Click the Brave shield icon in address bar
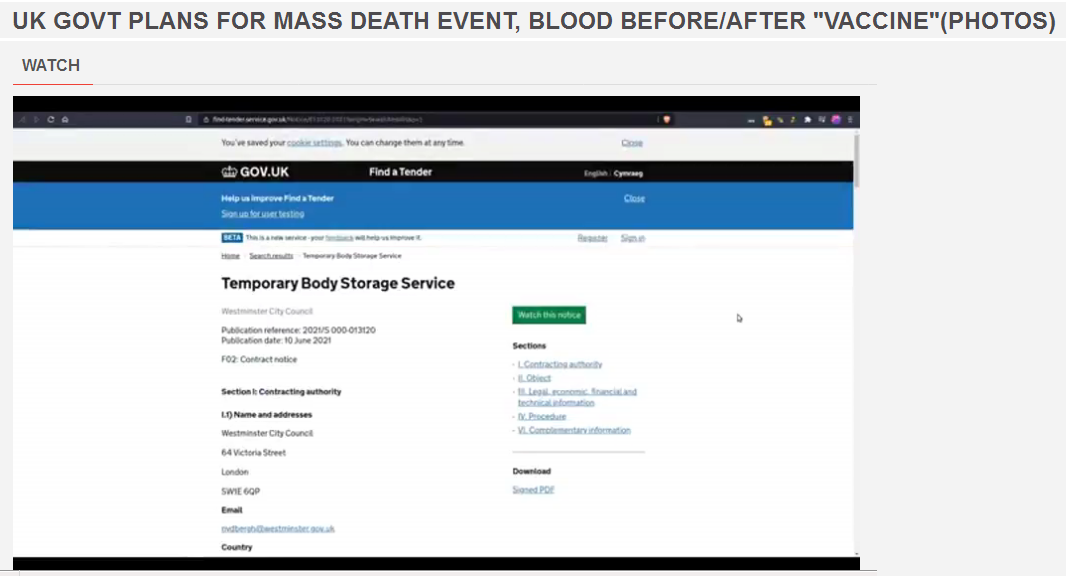Viewport: 1066px width, 576px height. (x=666, y=119)
